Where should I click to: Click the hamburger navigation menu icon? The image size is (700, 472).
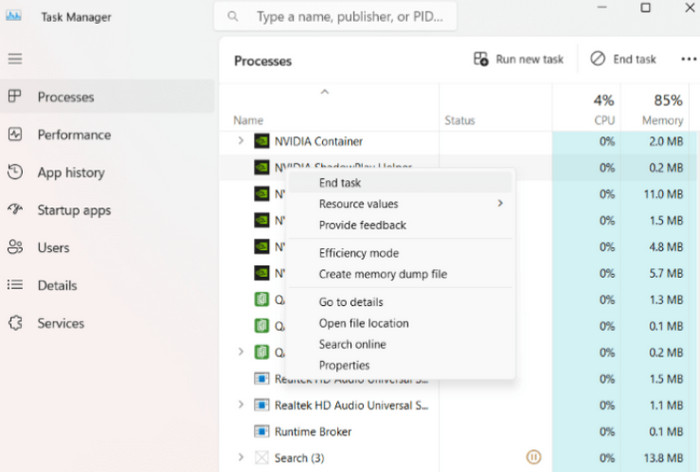pos(15,59)
